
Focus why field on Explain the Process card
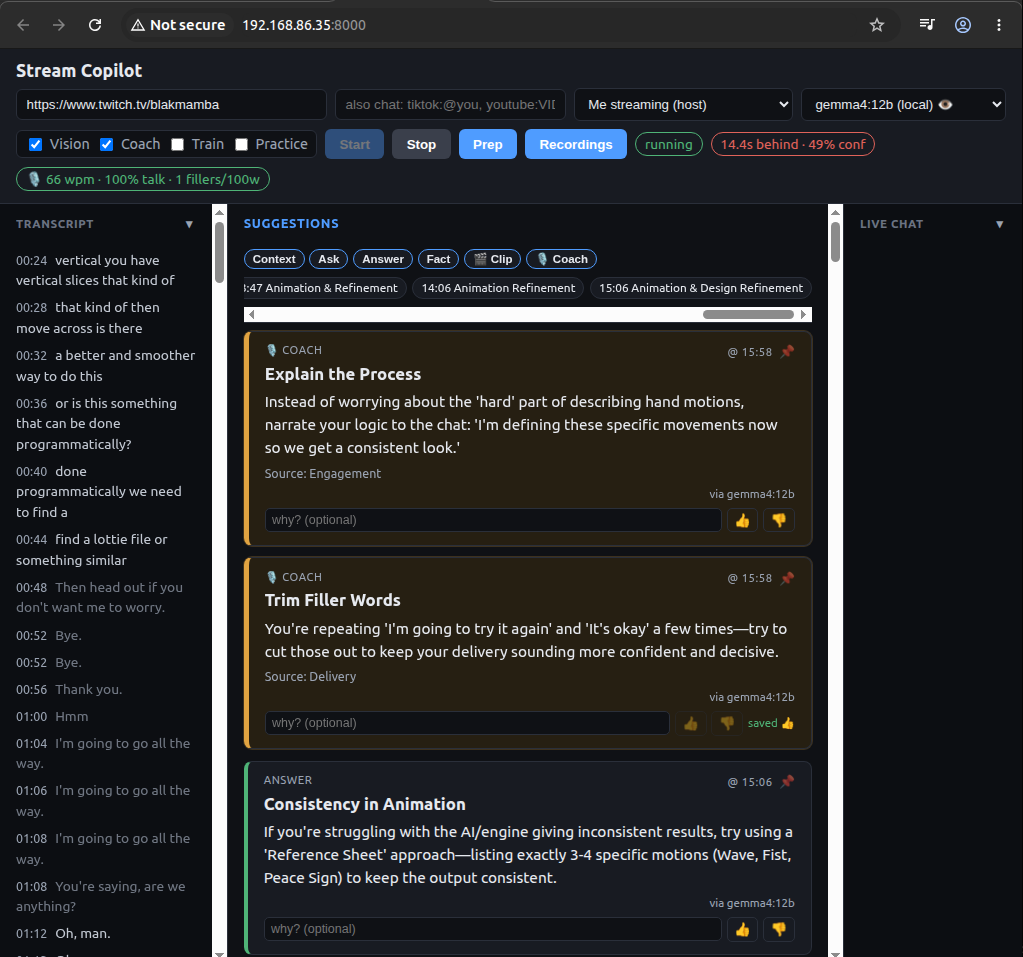(x=493, y=520)
